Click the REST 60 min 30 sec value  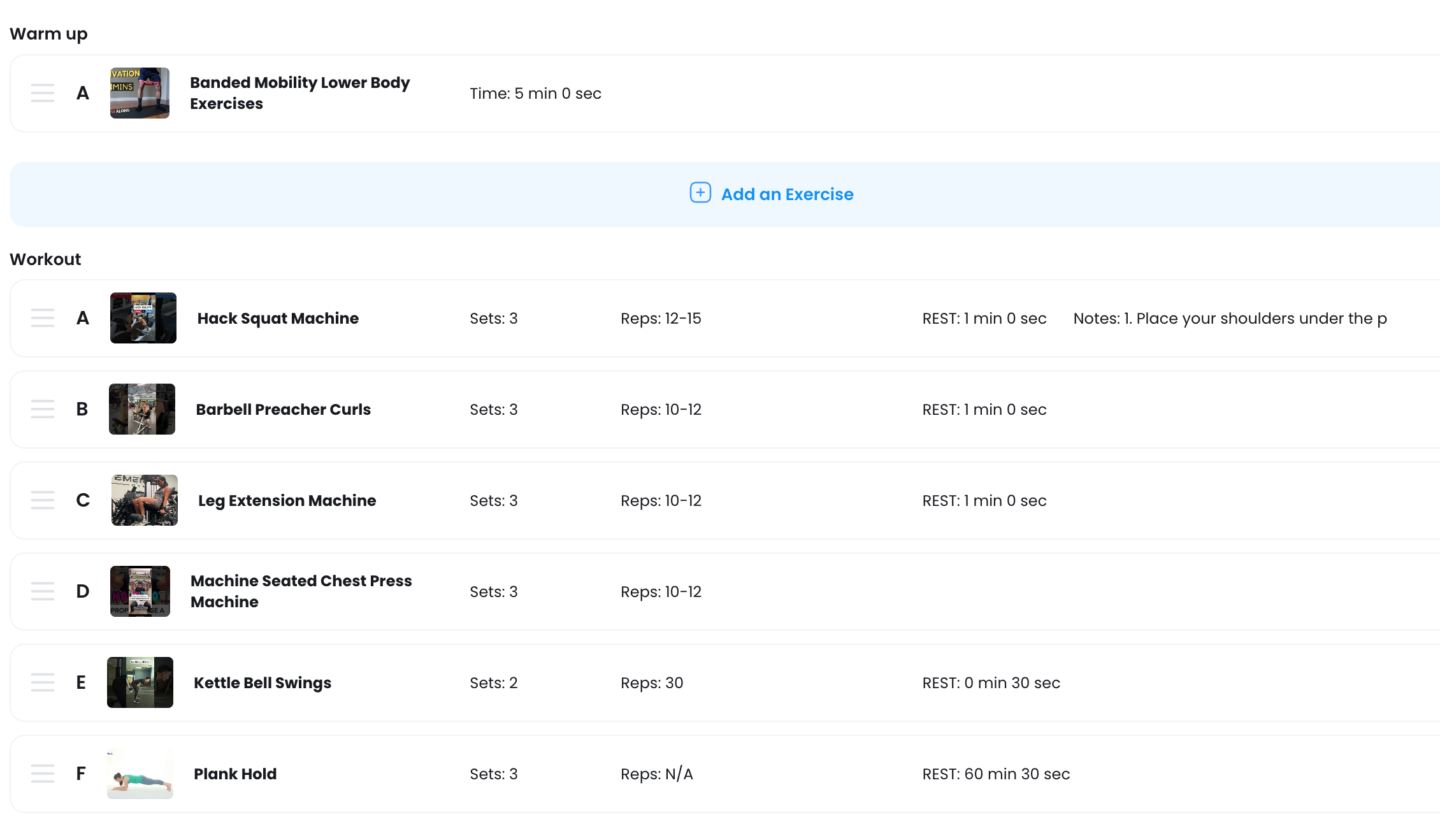click(995, 773)
